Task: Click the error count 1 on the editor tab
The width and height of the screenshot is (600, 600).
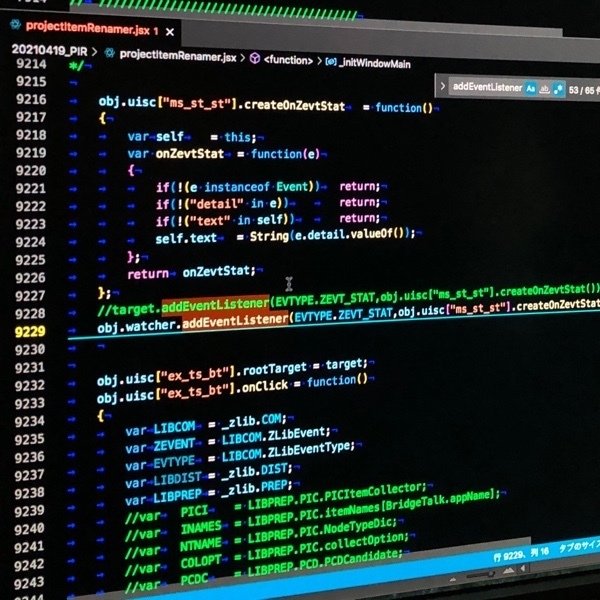Action: tap(156, 31)
